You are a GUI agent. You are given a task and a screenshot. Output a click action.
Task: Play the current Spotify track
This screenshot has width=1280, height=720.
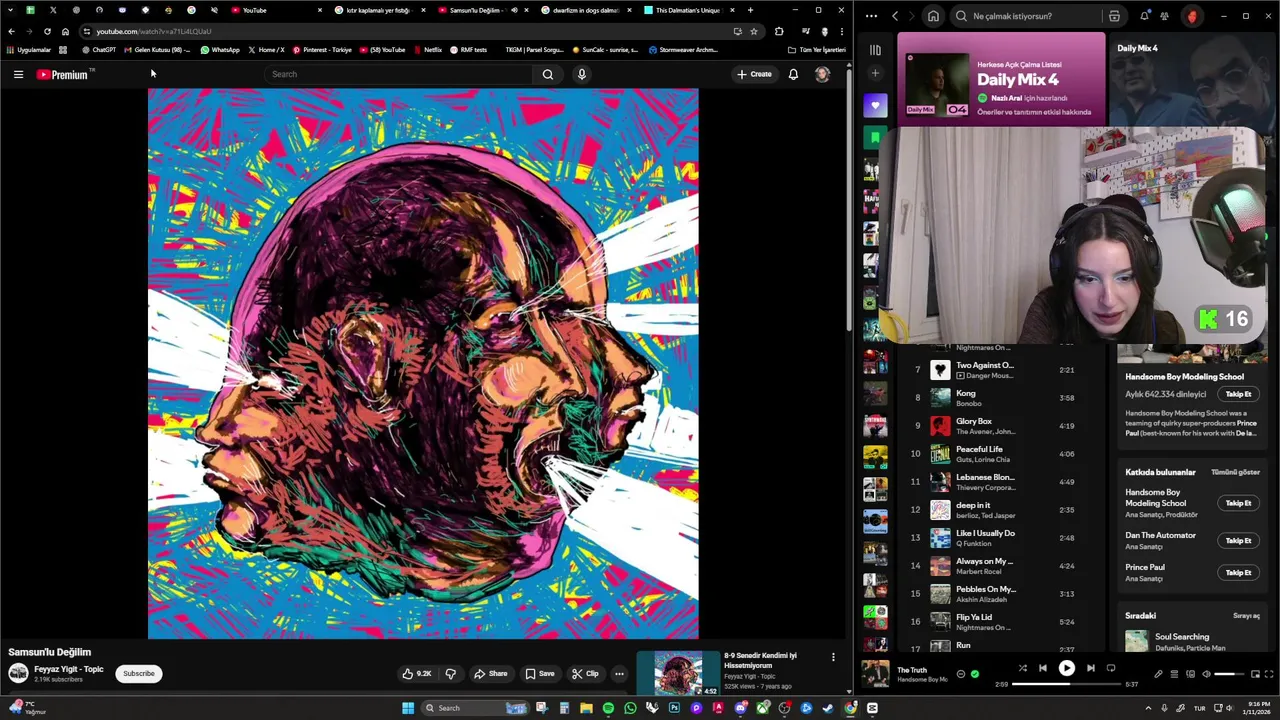[1066, 668]
